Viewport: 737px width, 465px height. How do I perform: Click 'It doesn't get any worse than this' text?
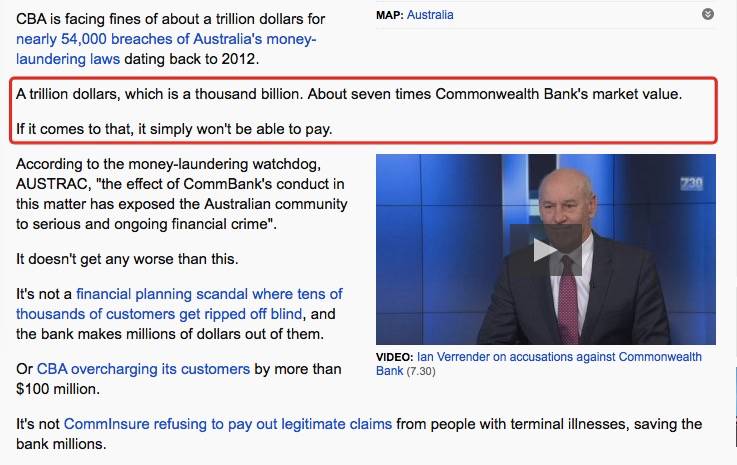click(x=127, y=259)
